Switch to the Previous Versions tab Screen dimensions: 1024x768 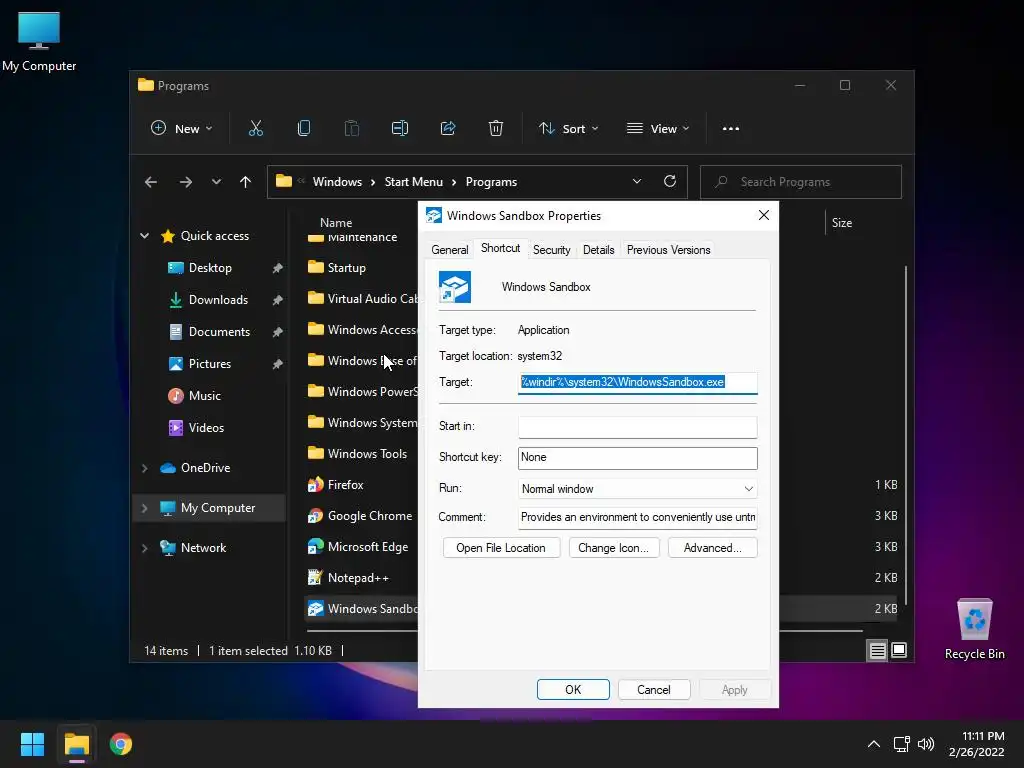[x=668, y=249]
